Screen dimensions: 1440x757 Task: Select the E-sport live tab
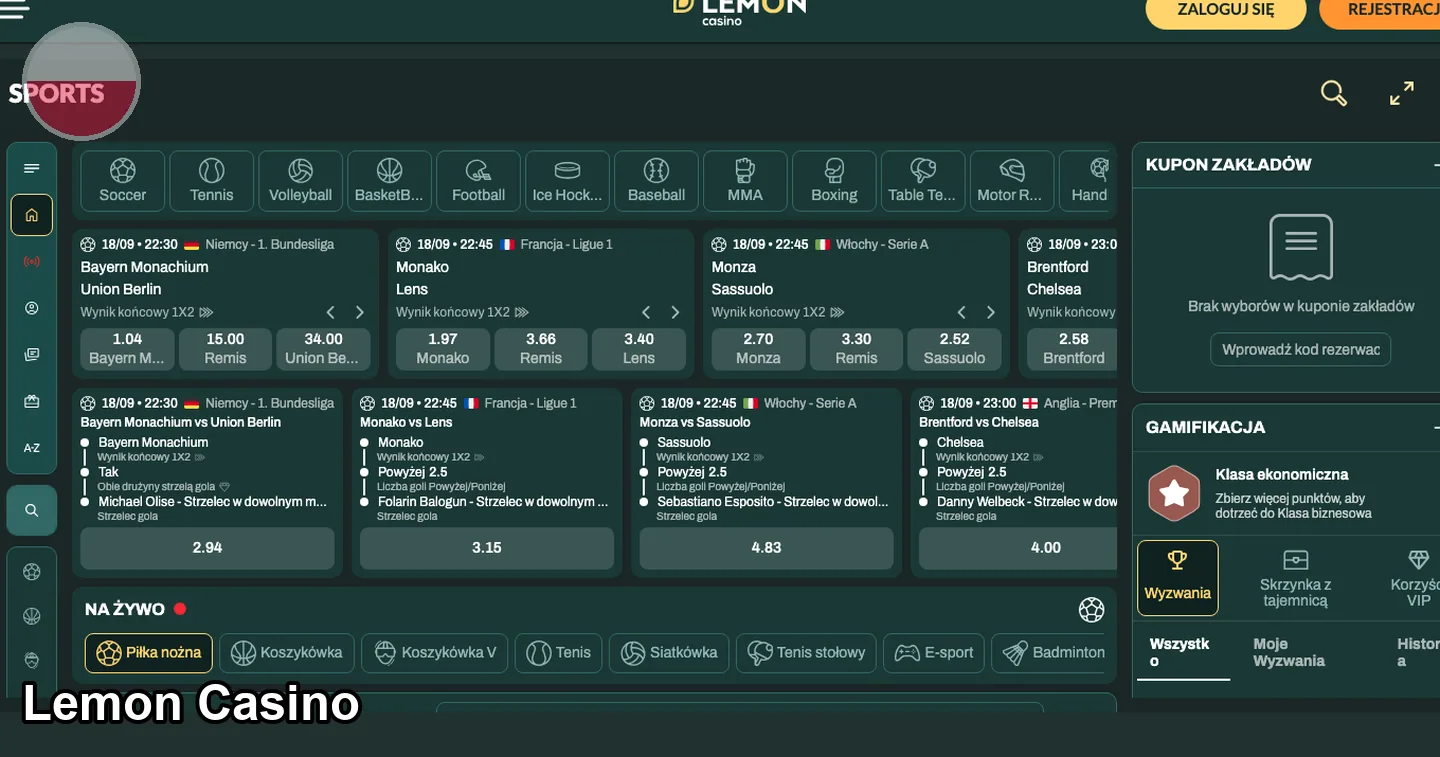[x=934, y=653]
